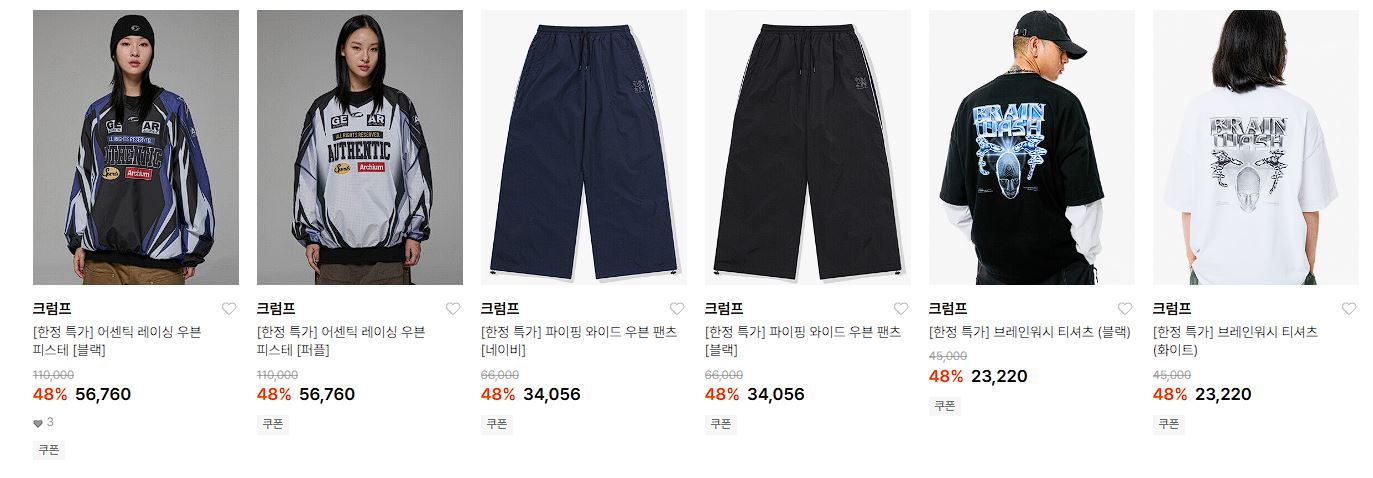Click the small filled heart with 3 likes

(x=38, y=423)
